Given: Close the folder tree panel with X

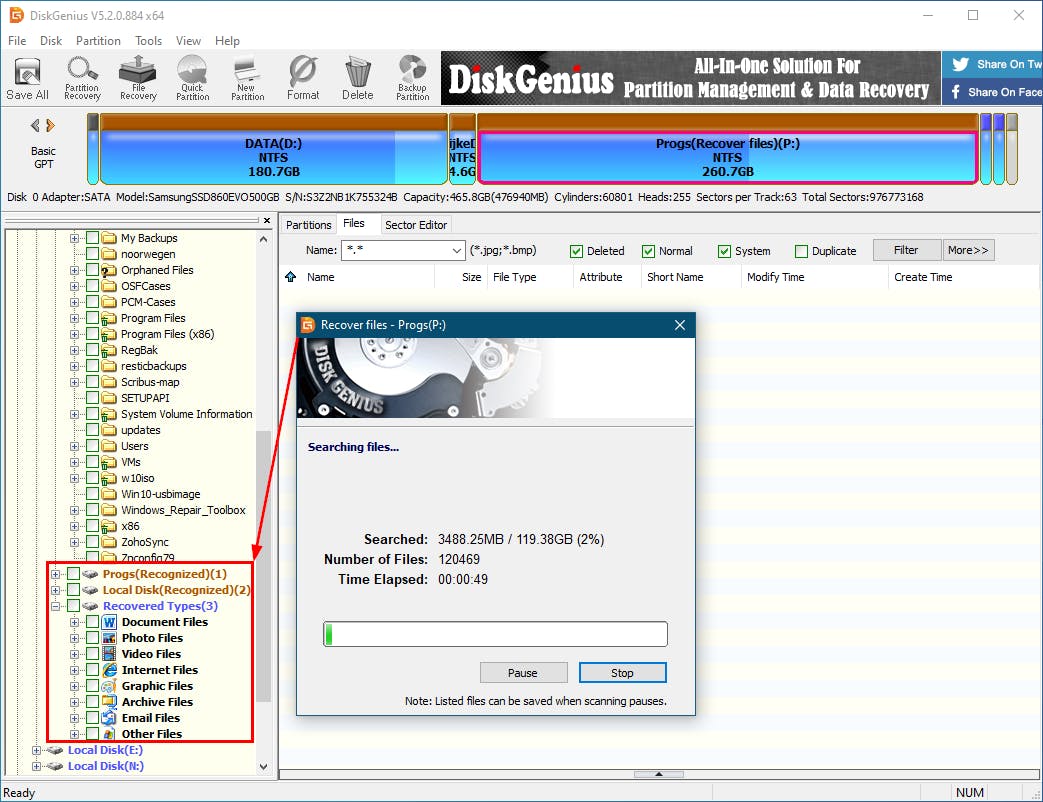Looking at the screenshot, I should [267, 220].
